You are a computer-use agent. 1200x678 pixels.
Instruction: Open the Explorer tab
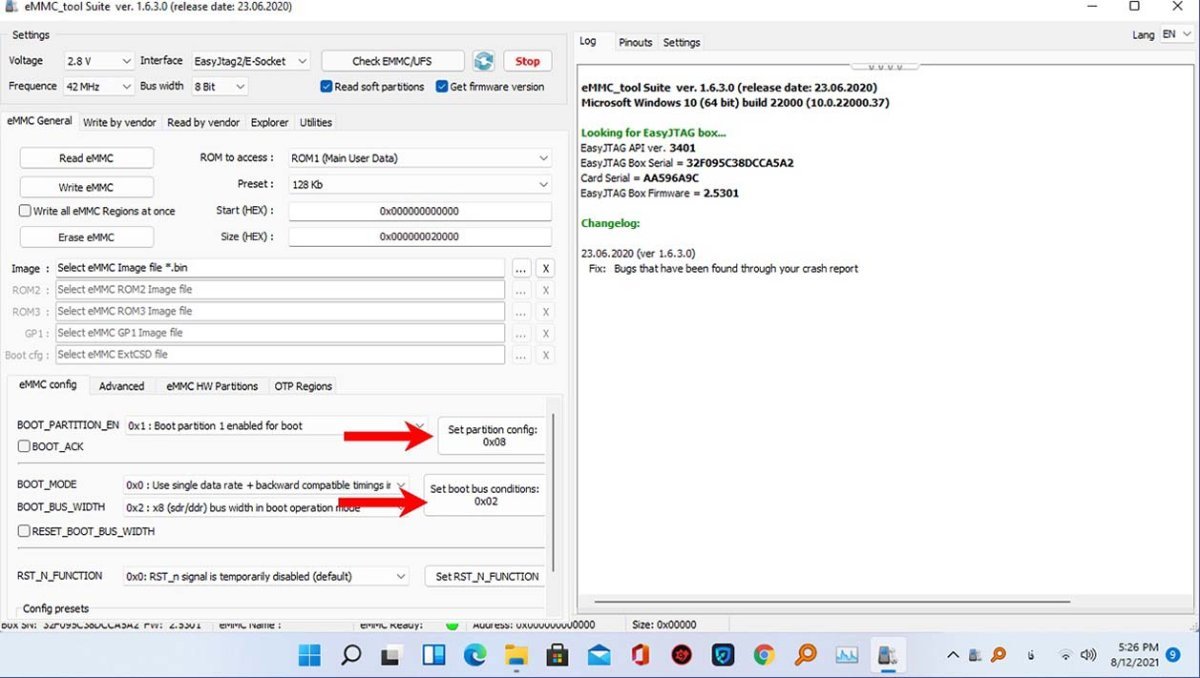270,122
